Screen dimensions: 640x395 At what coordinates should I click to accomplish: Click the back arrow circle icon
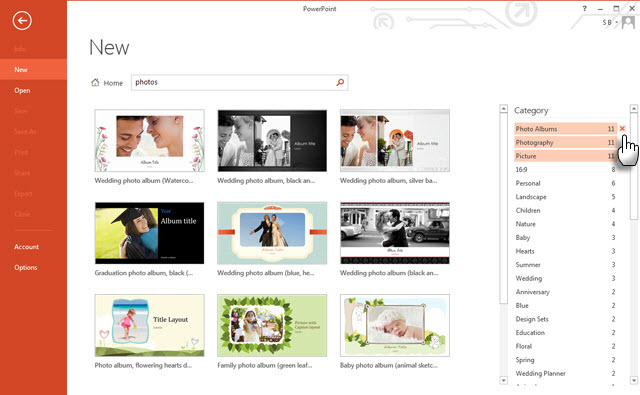[22, 20]
